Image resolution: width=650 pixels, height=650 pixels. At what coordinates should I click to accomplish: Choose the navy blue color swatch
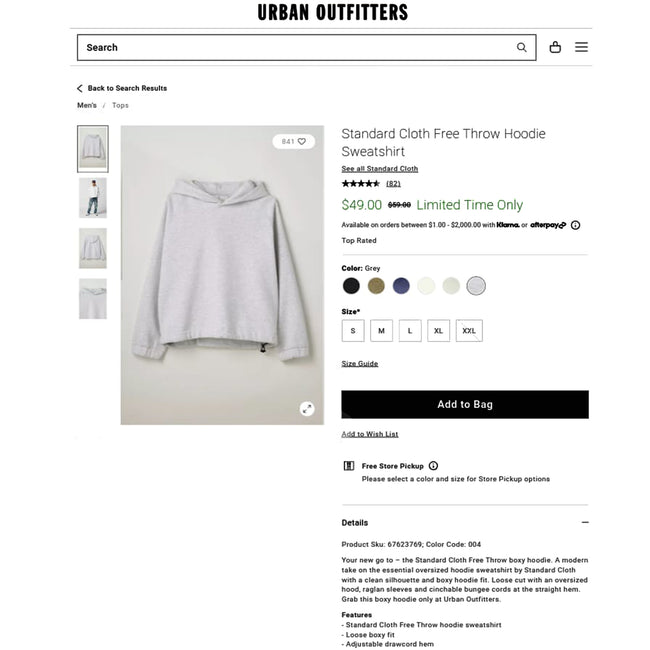point(401,286)
